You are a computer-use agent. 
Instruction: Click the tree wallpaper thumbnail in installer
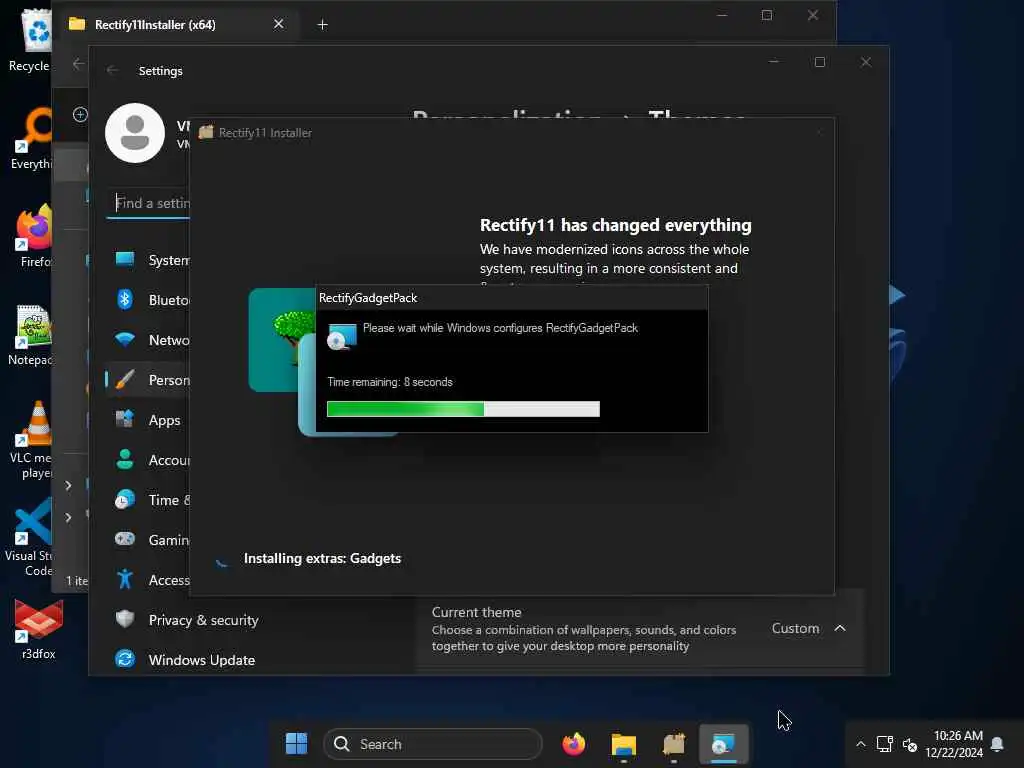coord(281,340)
